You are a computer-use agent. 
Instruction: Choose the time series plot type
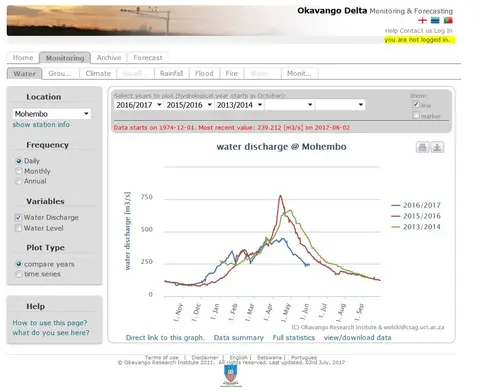19,274
